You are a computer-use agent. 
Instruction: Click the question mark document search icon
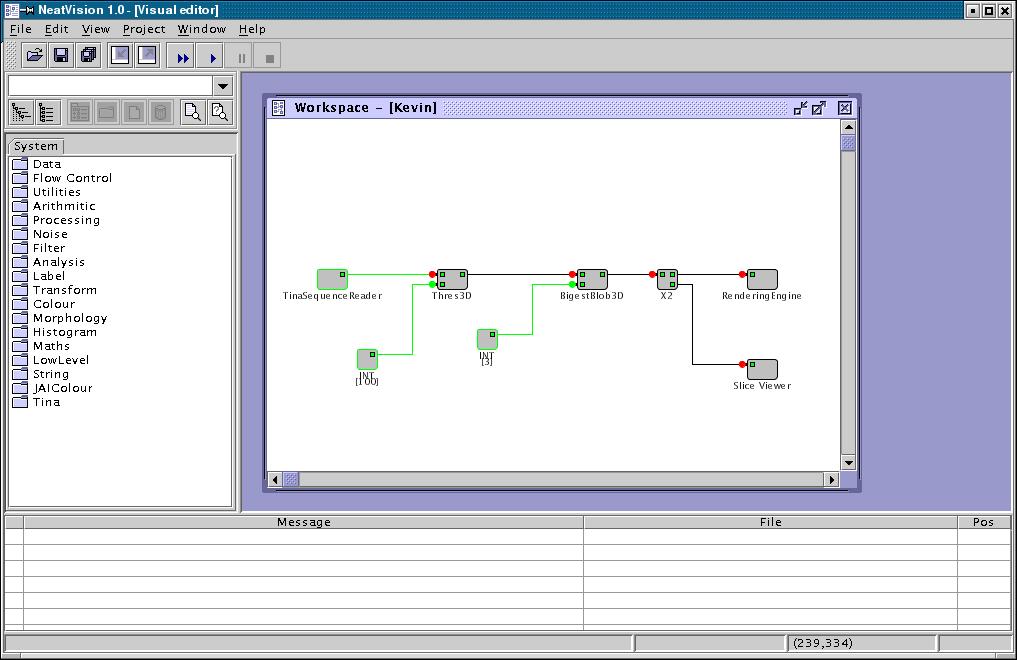219,113
